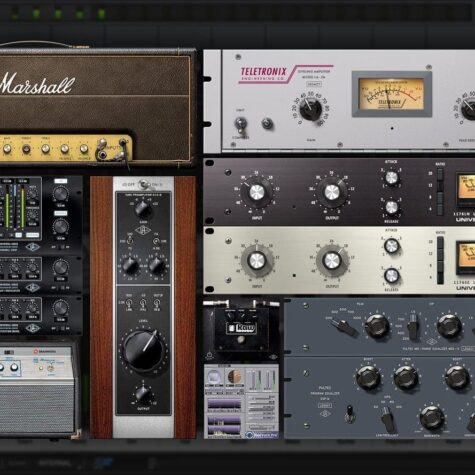475x475 pixels.
Task: Flip the left toggle under the 610 Gain knob
Action: point(130,241)
